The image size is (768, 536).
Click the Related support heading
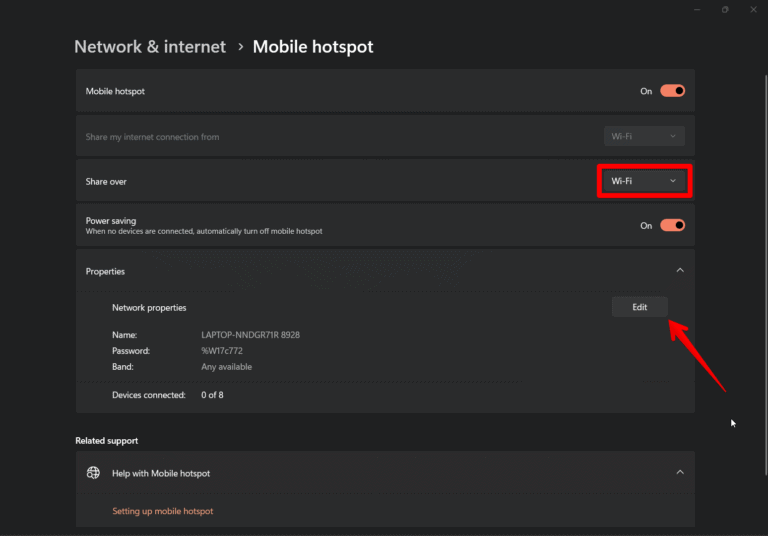[x=106, y=440]
